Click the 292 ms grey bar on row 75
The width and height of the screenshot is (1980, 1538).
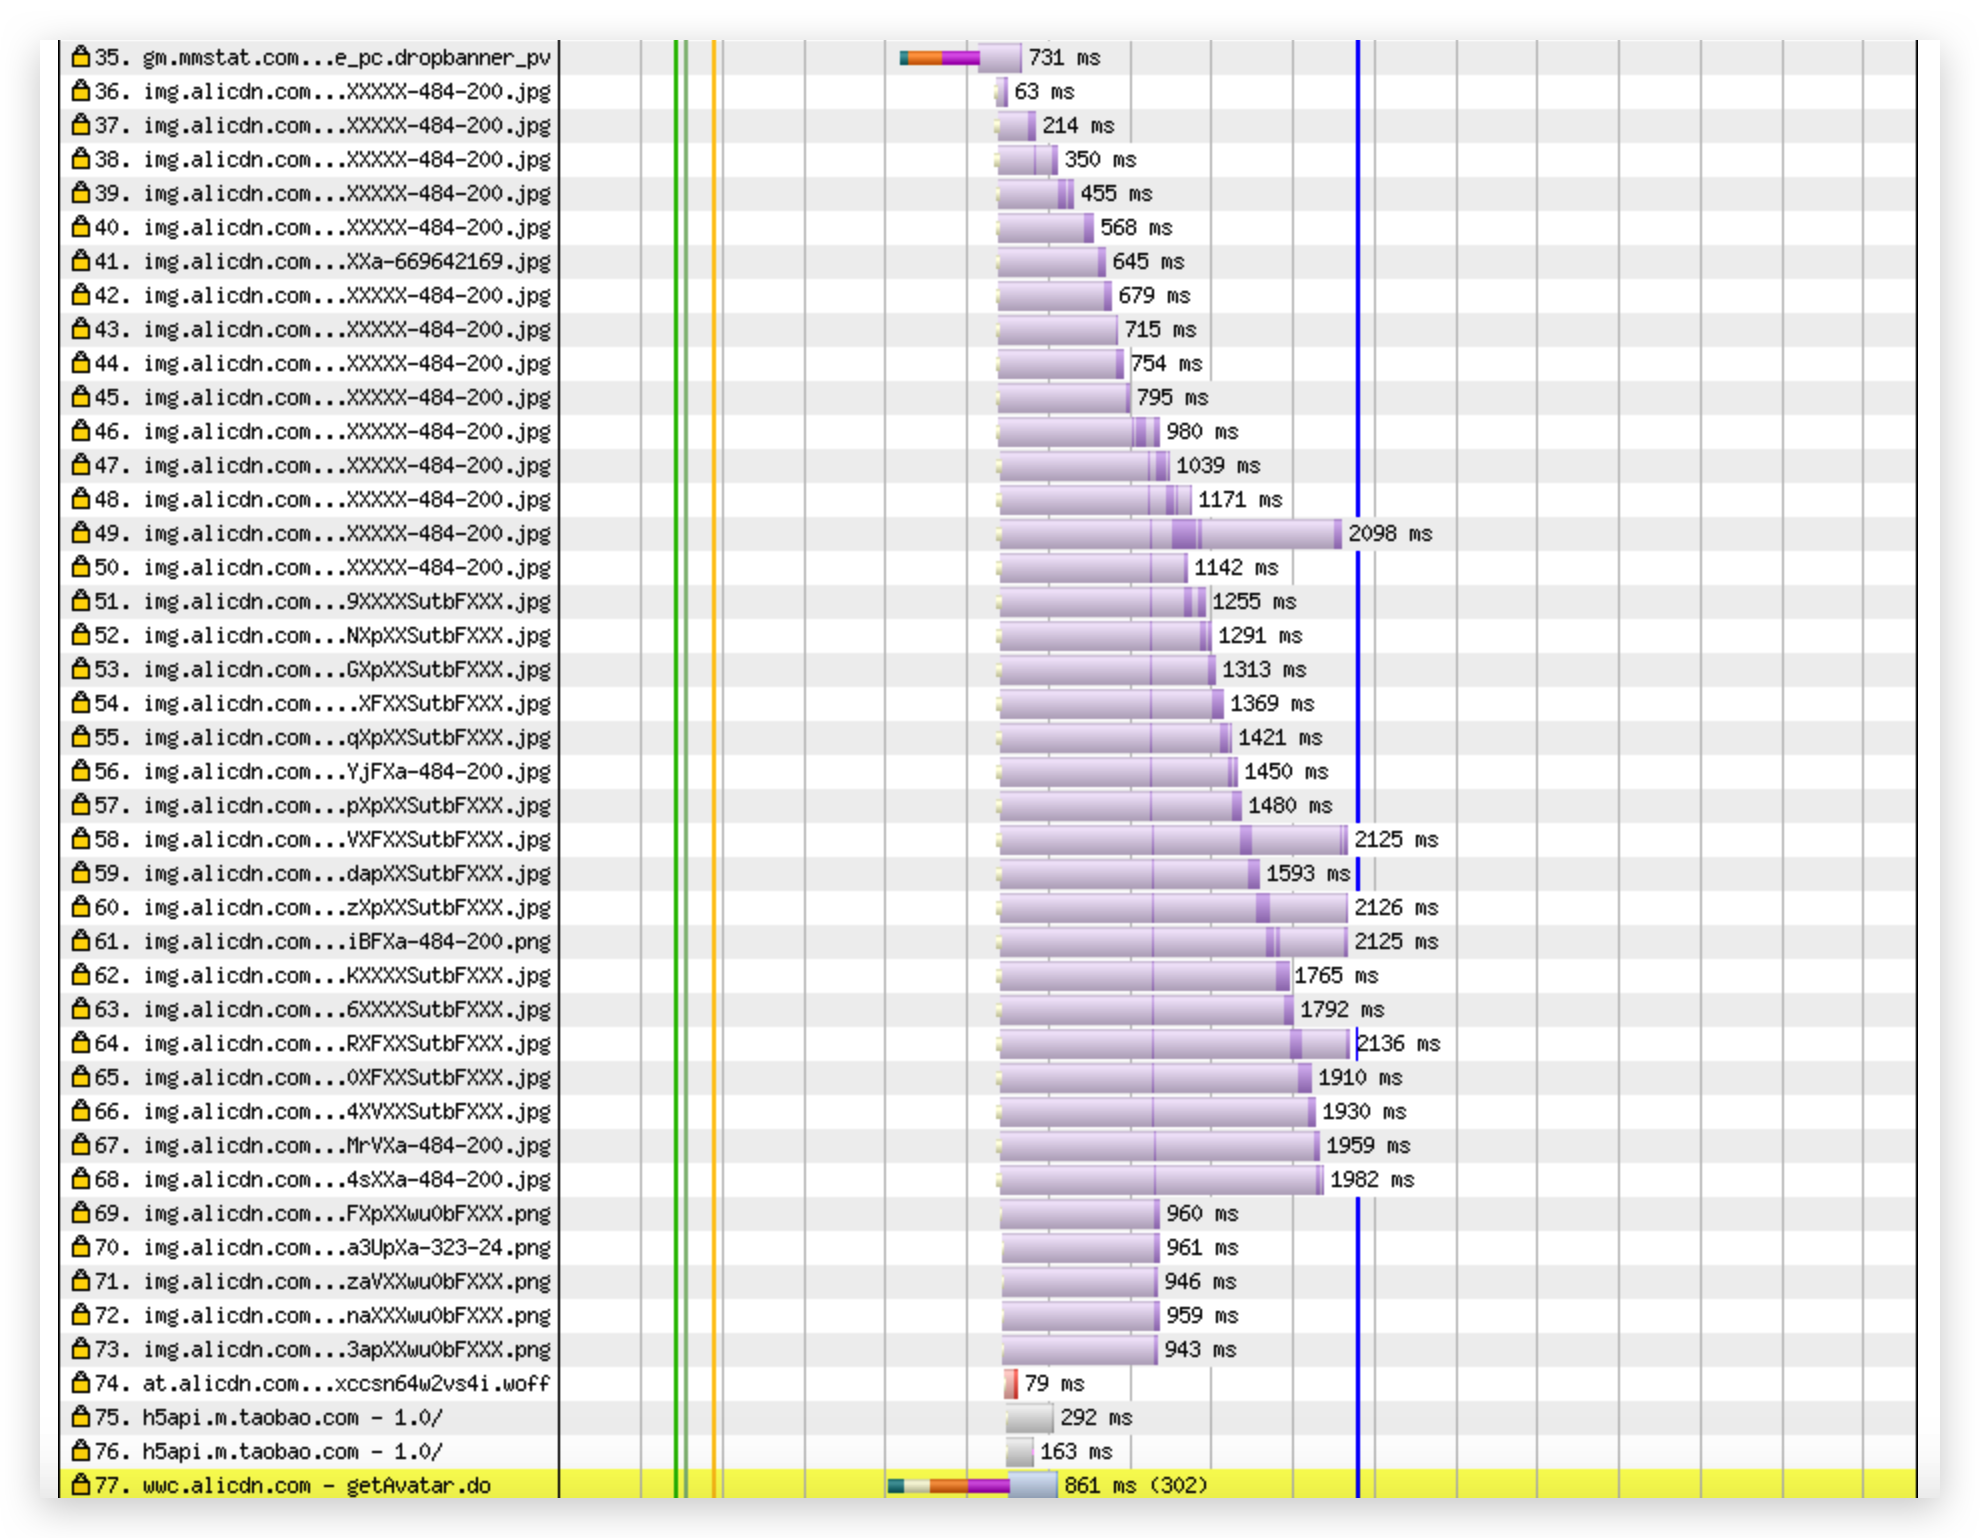(1029, 1418)
